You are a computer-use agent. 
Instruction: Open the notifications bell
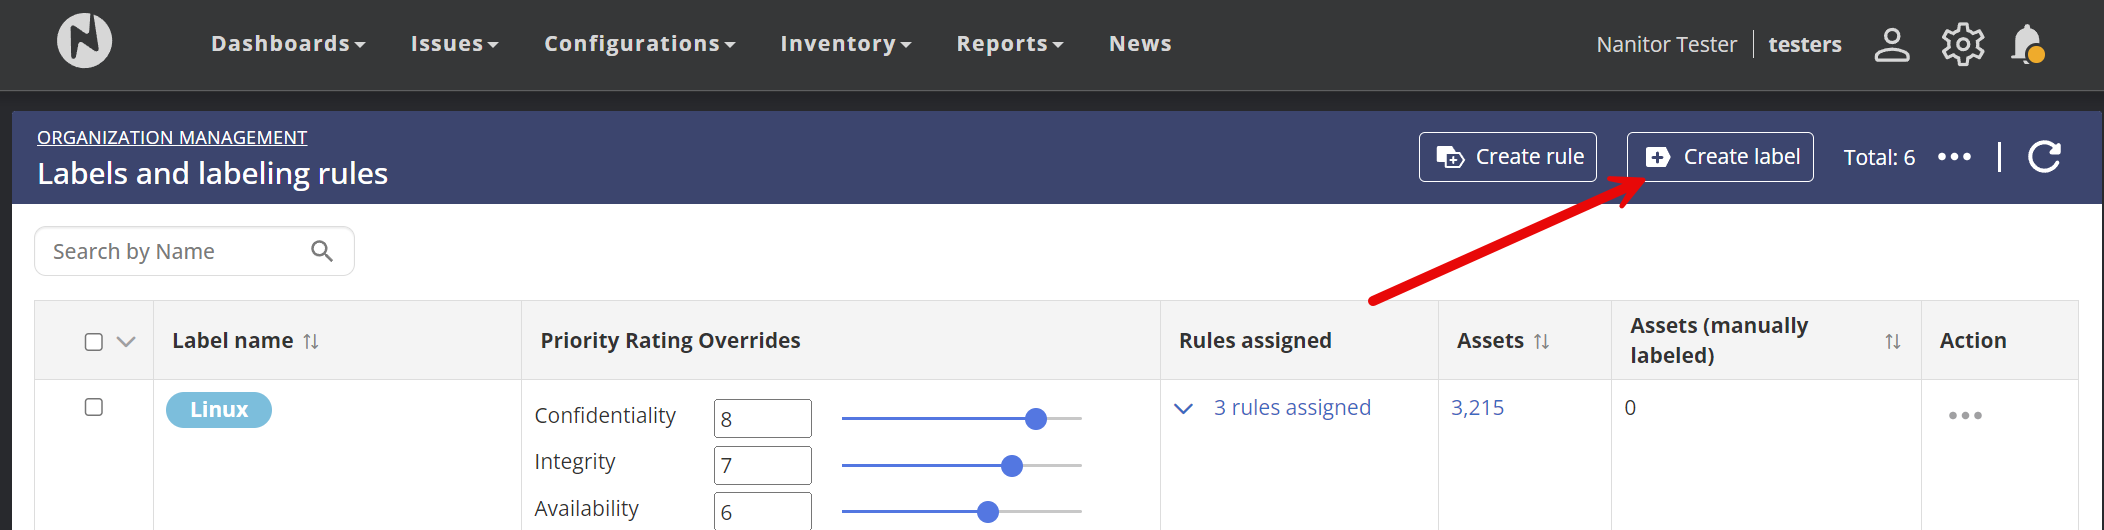click(2027, 44)
